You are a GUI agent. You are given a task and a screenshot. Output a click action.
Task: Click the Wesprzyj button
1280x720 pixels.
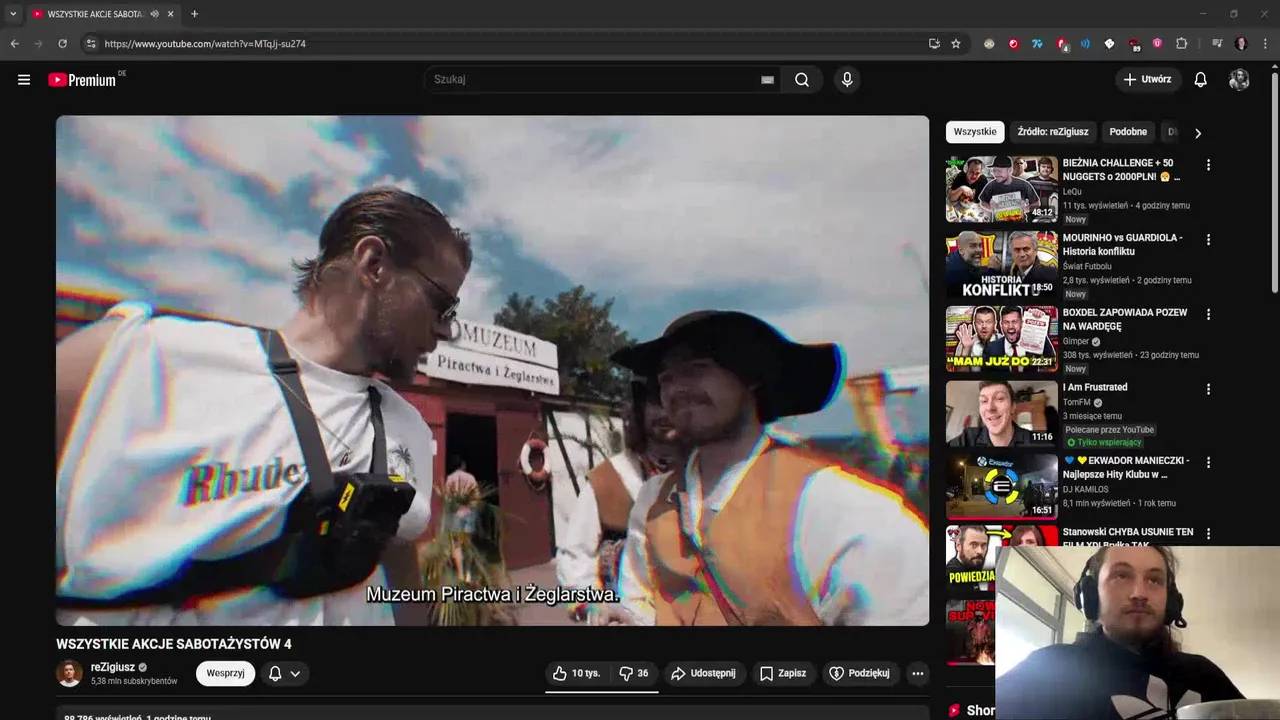tap(225, 674)
